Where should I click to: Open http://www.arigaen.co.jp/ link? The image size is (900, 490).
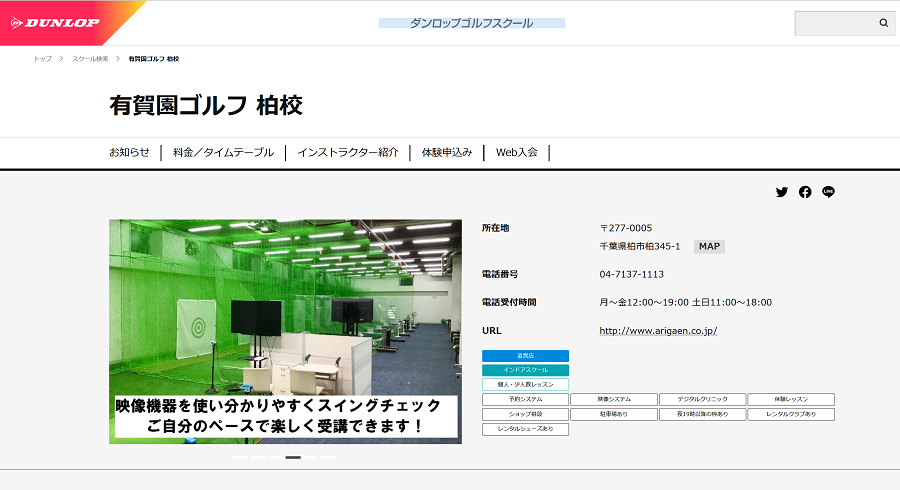(x=658, y=330)
